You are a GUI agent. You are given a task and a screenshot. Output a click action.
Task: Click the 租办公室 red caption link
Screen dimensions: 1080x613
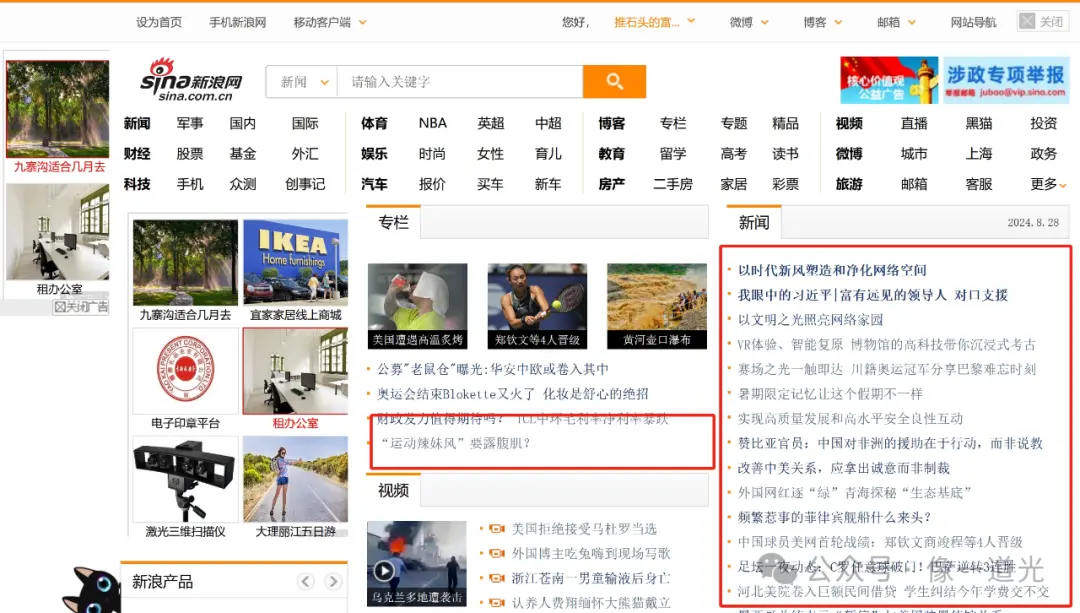[295, 423]
